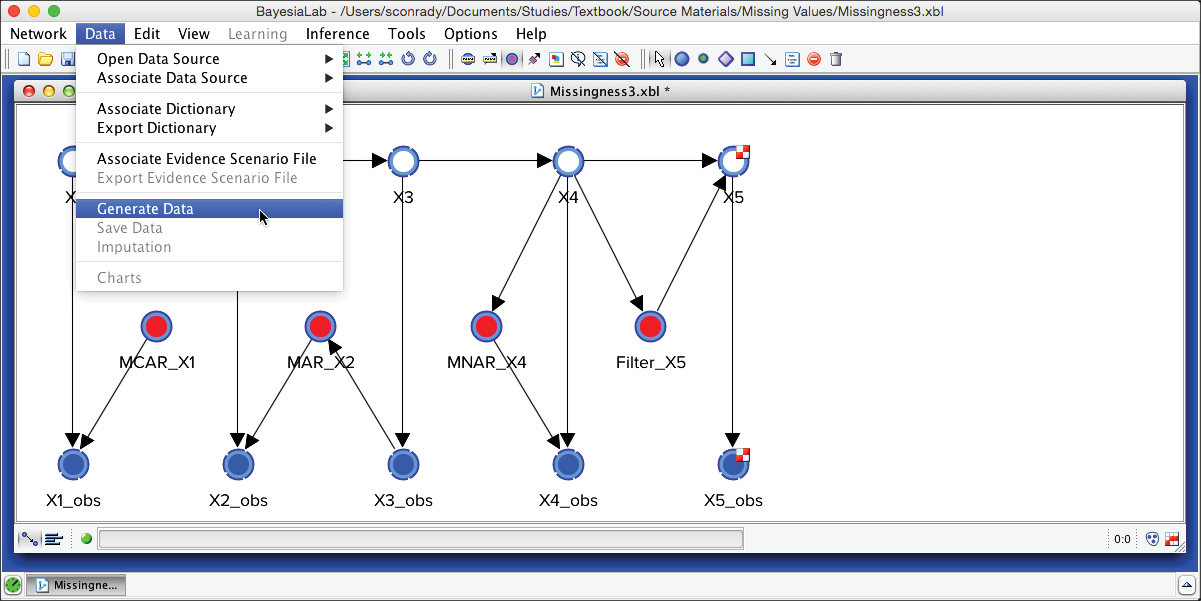
Task: Click the purple diamond decision node tool
Action: click(x=725, y=59)
